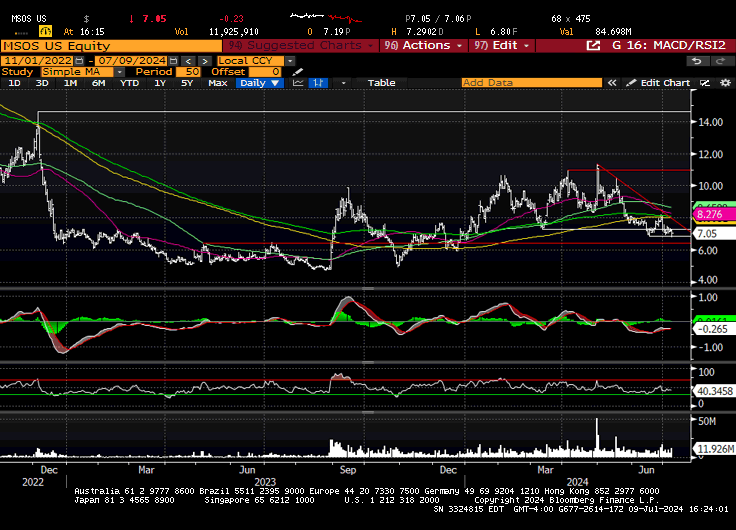Click the MSOS US ticker text
The image size is (736, 530).
pos(29,19)
